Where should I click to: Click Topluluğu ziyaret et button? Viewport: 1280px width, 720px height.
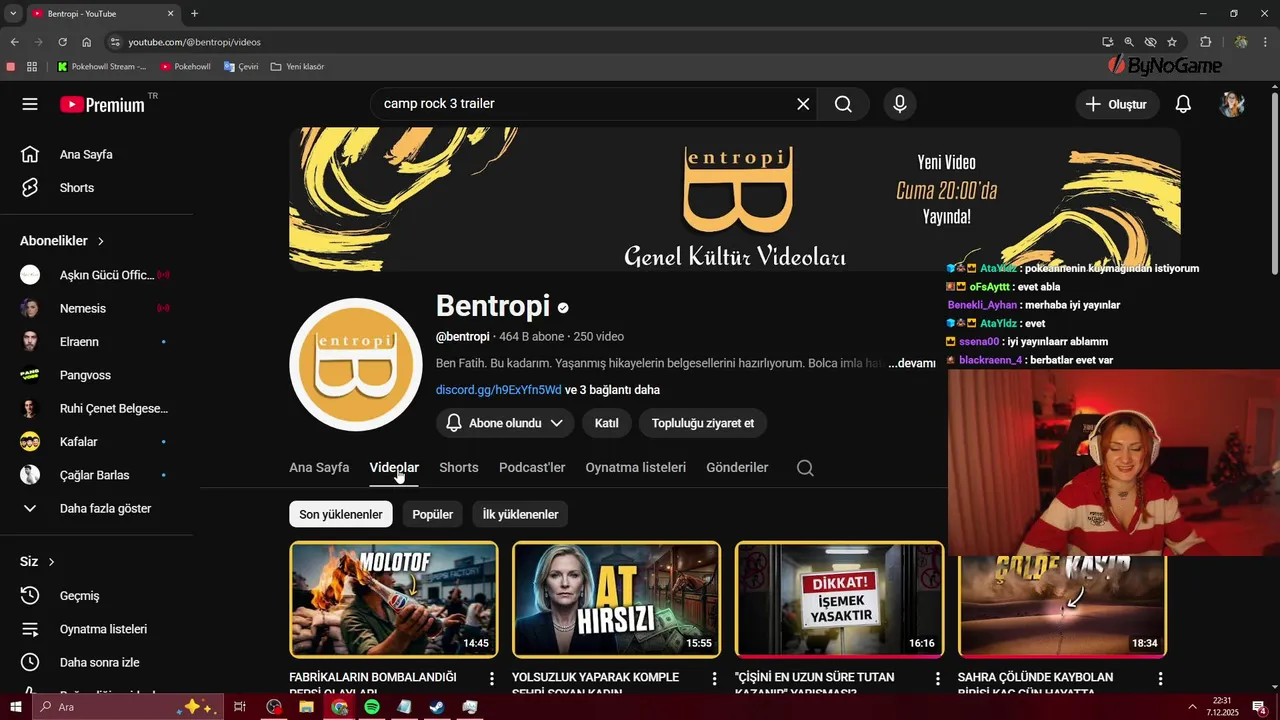coord(703,423)
